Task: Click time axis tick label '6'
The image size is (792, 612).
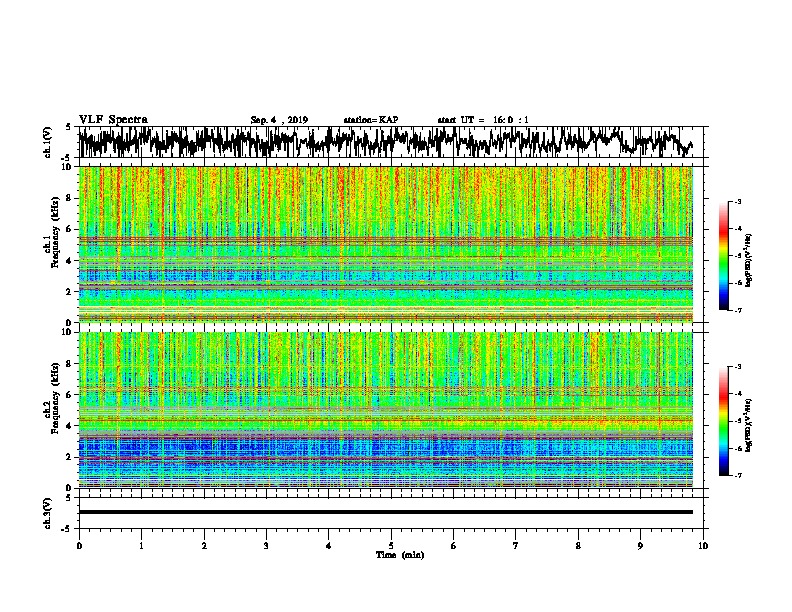Action: tap(454, 546)
